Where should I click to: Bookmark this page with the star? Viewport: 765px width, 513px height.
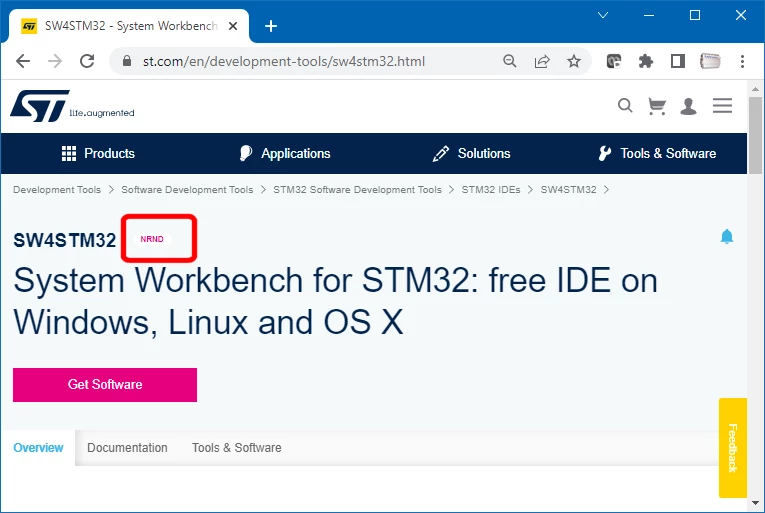pyautogui.click(x=574, y=61)
